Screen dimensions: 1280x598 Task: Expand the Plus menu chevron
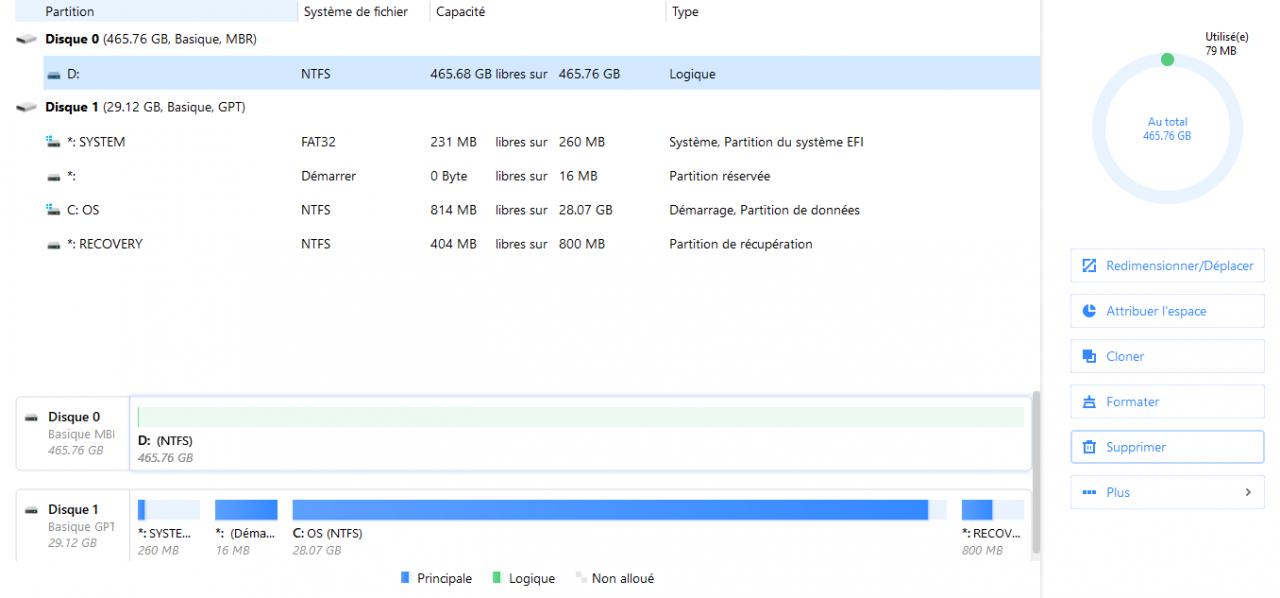(x=1247, y=492)
